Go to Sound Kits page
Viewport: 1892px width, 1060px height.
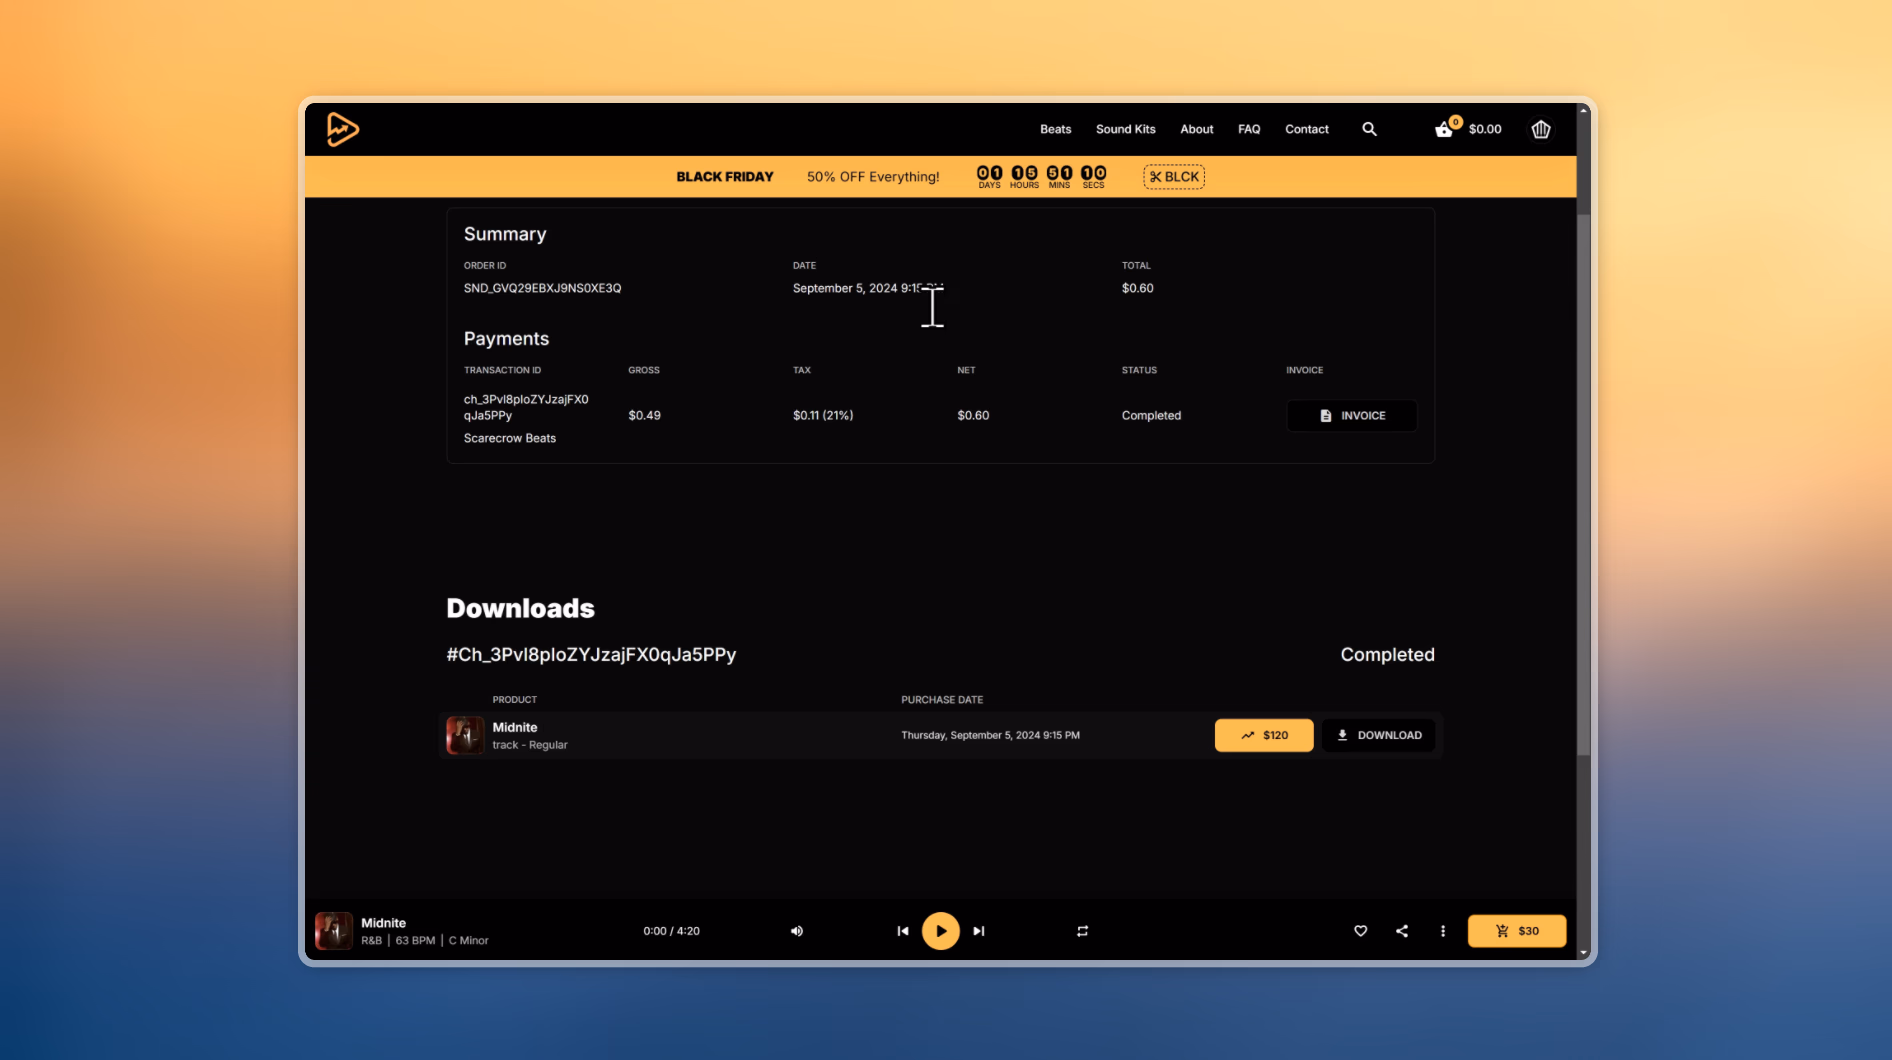[x=1125, y=129]
